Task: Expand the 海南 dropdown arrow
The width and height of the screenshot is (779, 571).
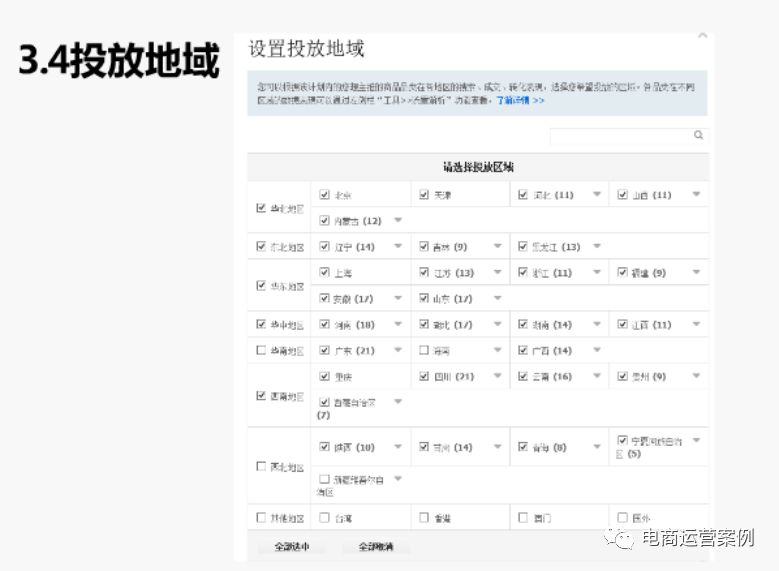Action: [497, 349]
